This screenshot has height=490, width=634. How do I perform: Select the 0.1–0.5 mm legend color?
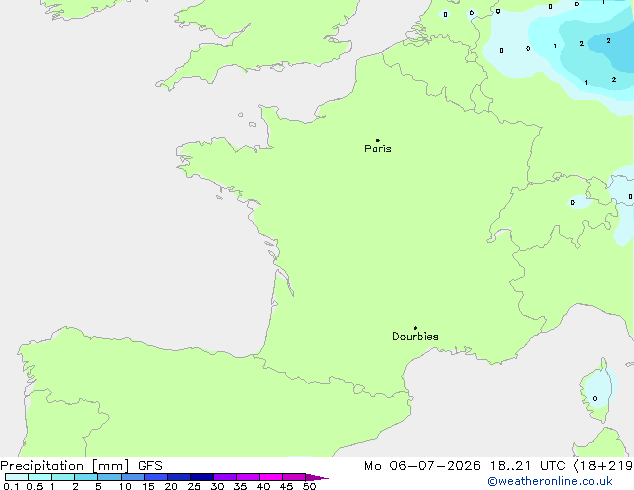[17, 477]
